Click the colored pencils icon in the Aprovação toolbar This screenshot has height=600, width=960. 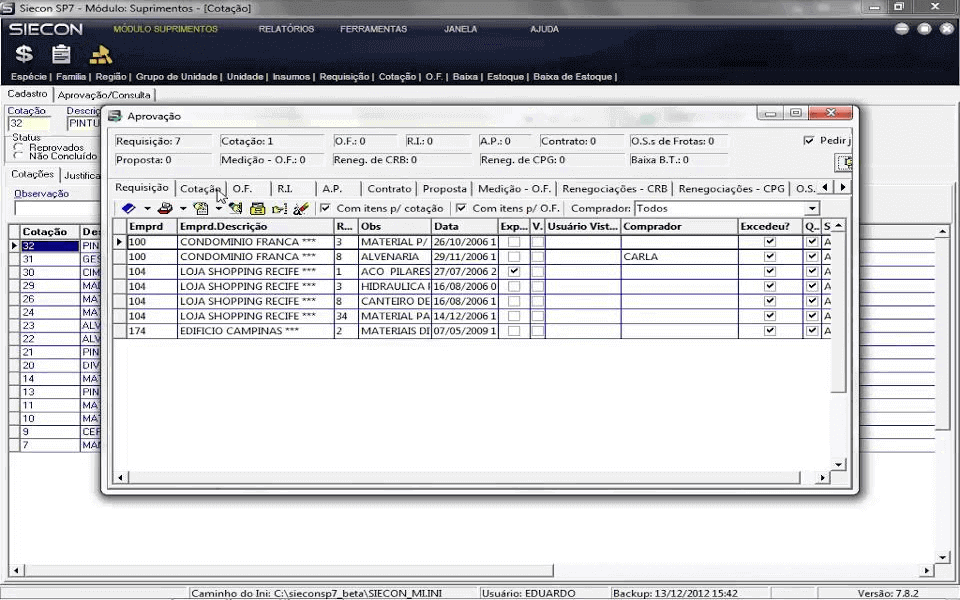[x=301, y=208]
